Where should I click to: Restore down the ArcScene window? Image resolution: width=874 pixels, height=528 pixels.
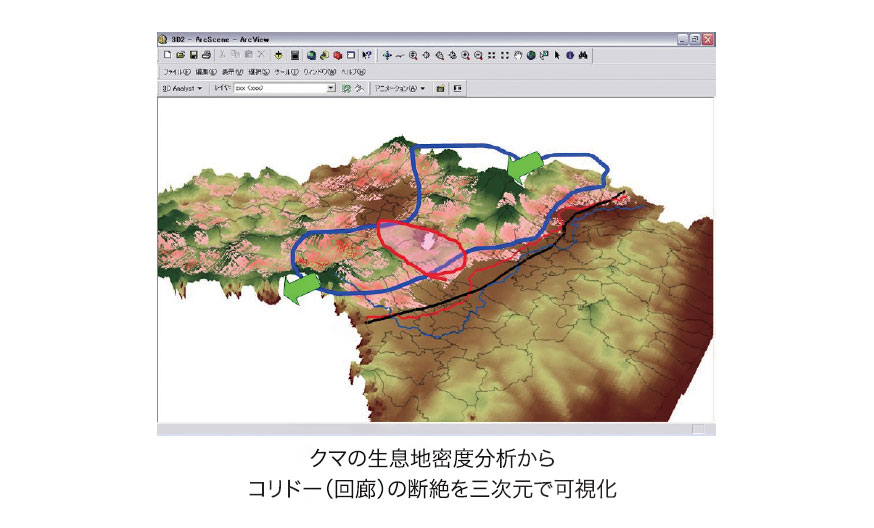pos(695,39)
